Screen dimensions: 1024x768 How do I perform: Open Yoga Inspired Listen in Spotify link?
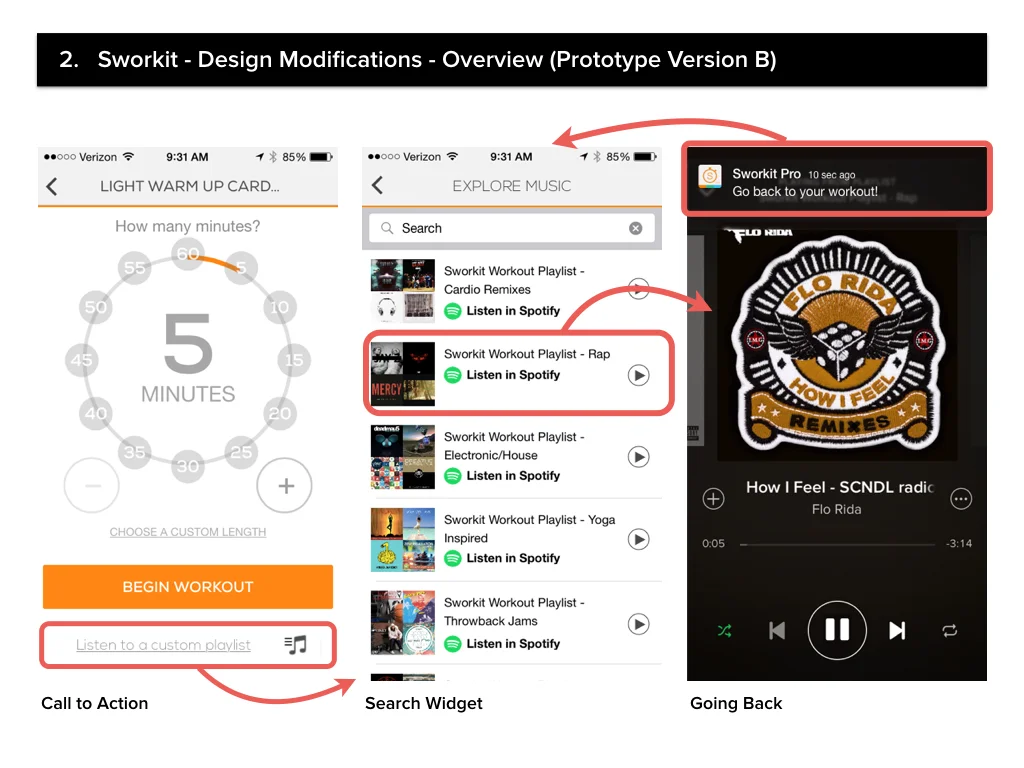pyautogui.click(x=502, y=558)
